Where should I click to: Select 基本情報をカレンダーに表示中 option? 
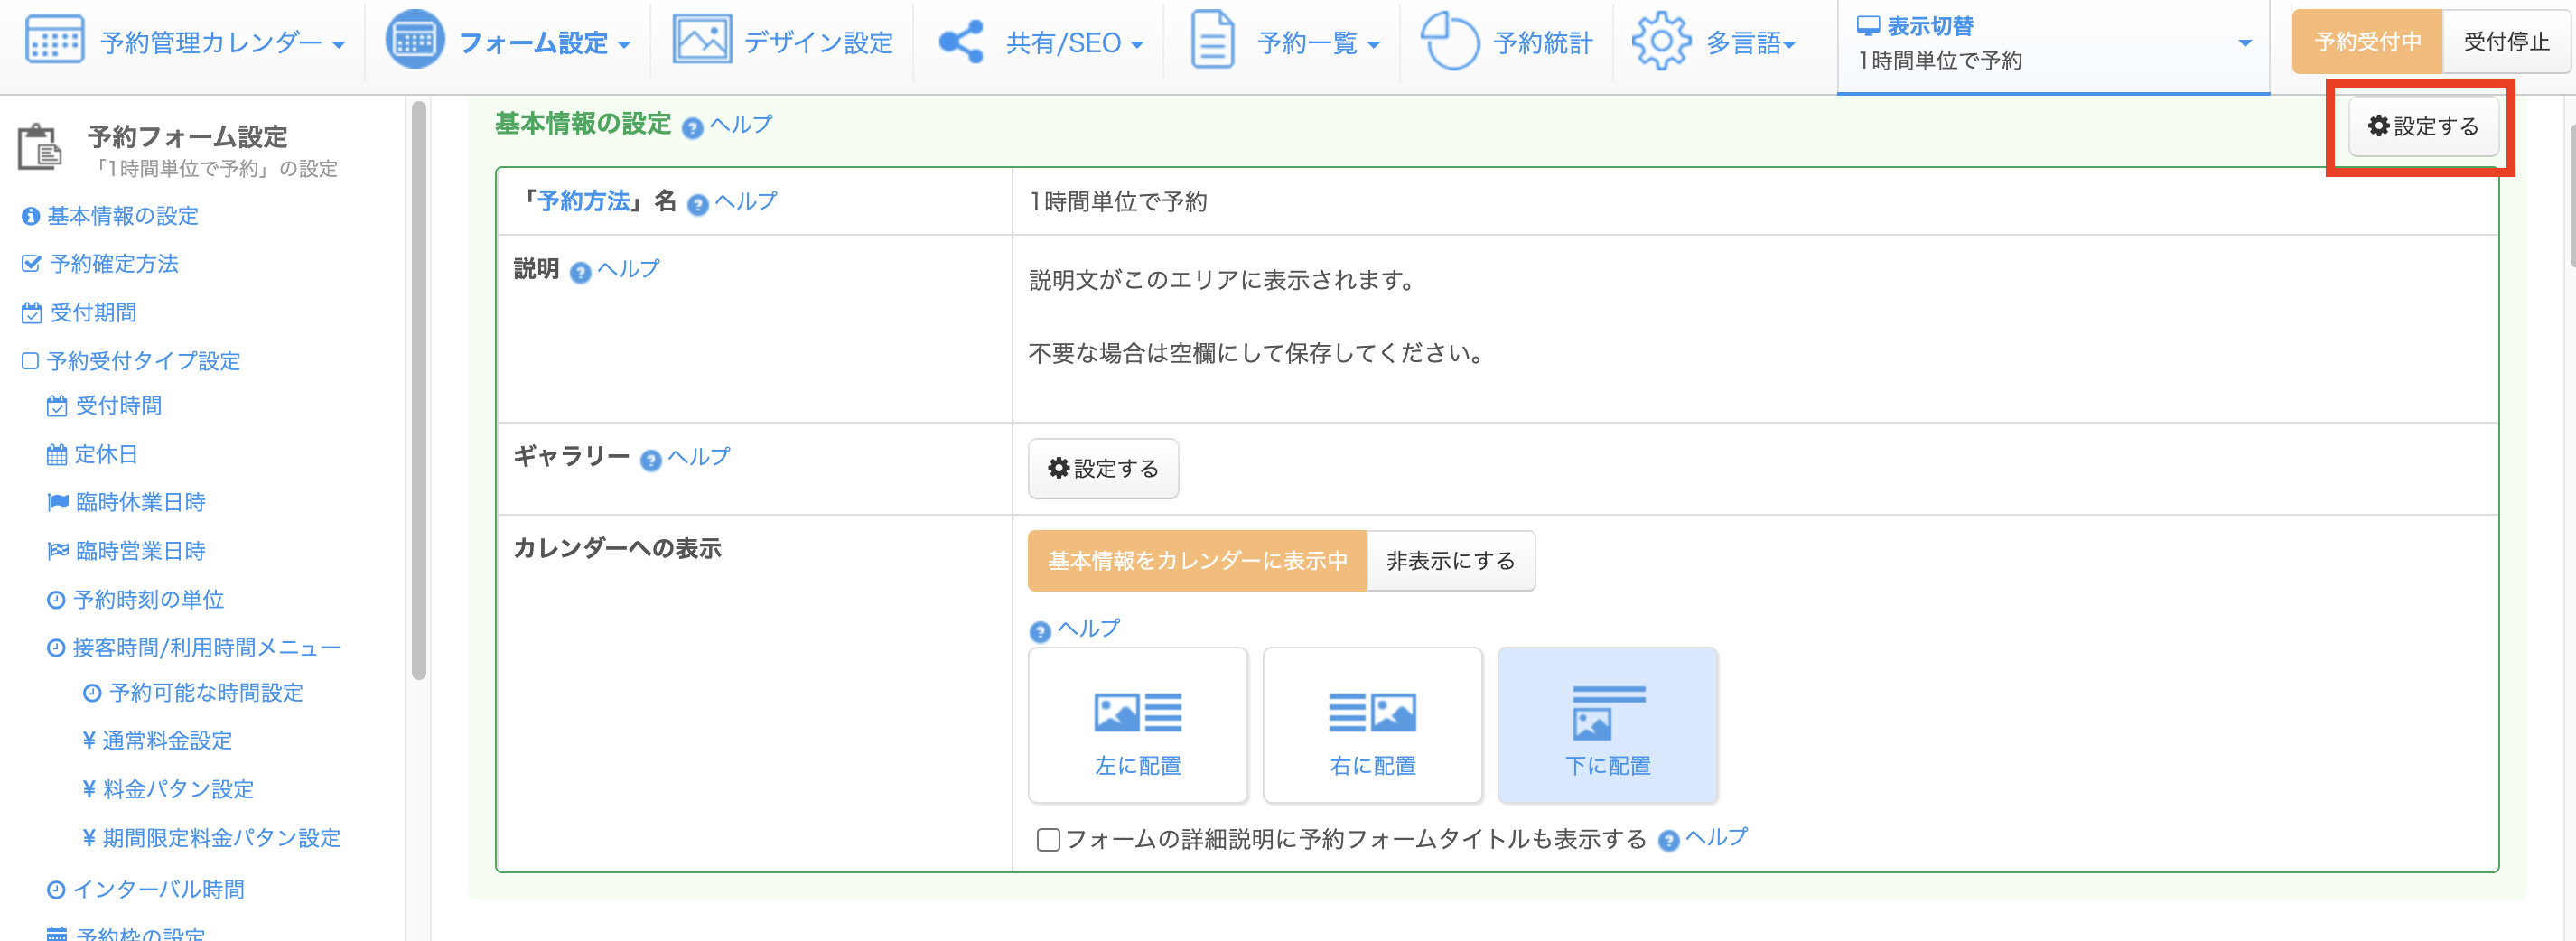tap(1197, 561)
